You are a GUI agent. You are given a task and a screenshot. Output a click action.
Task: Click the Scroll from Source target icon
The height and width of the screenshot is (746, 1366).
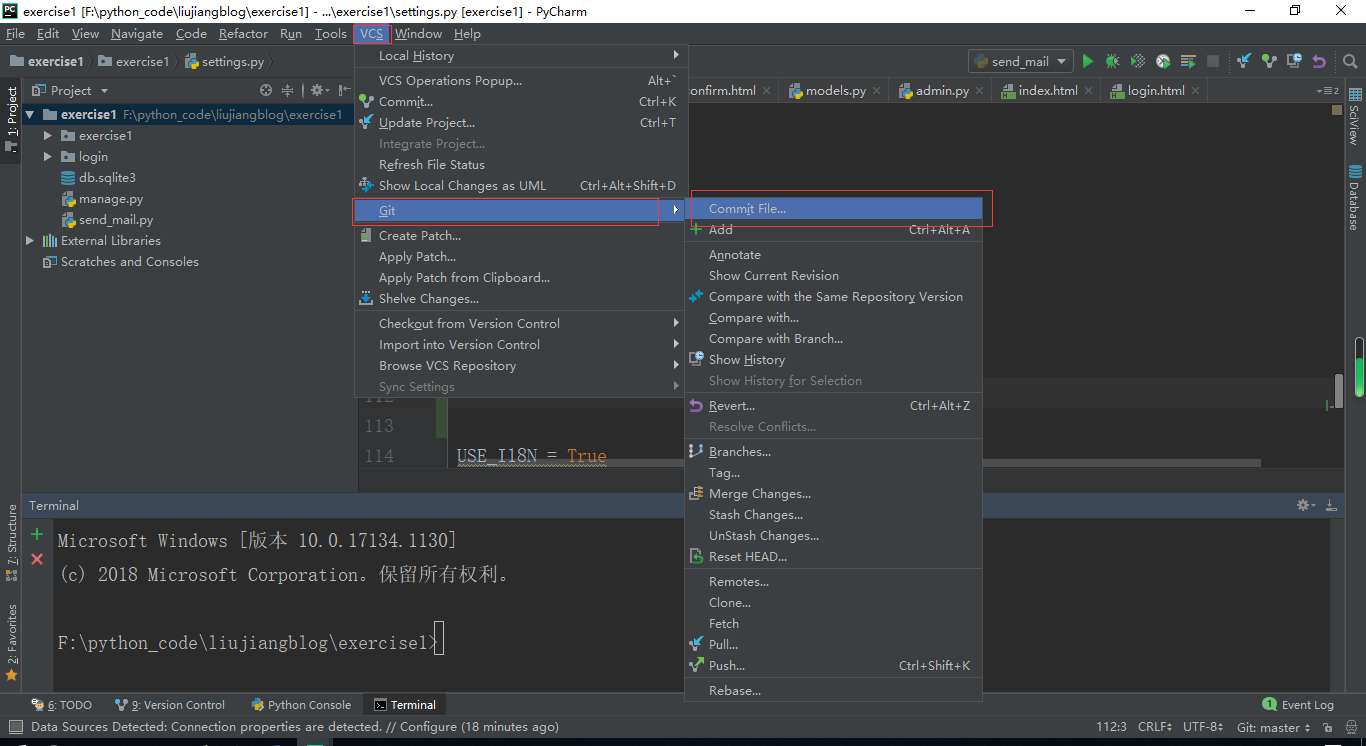266,90
